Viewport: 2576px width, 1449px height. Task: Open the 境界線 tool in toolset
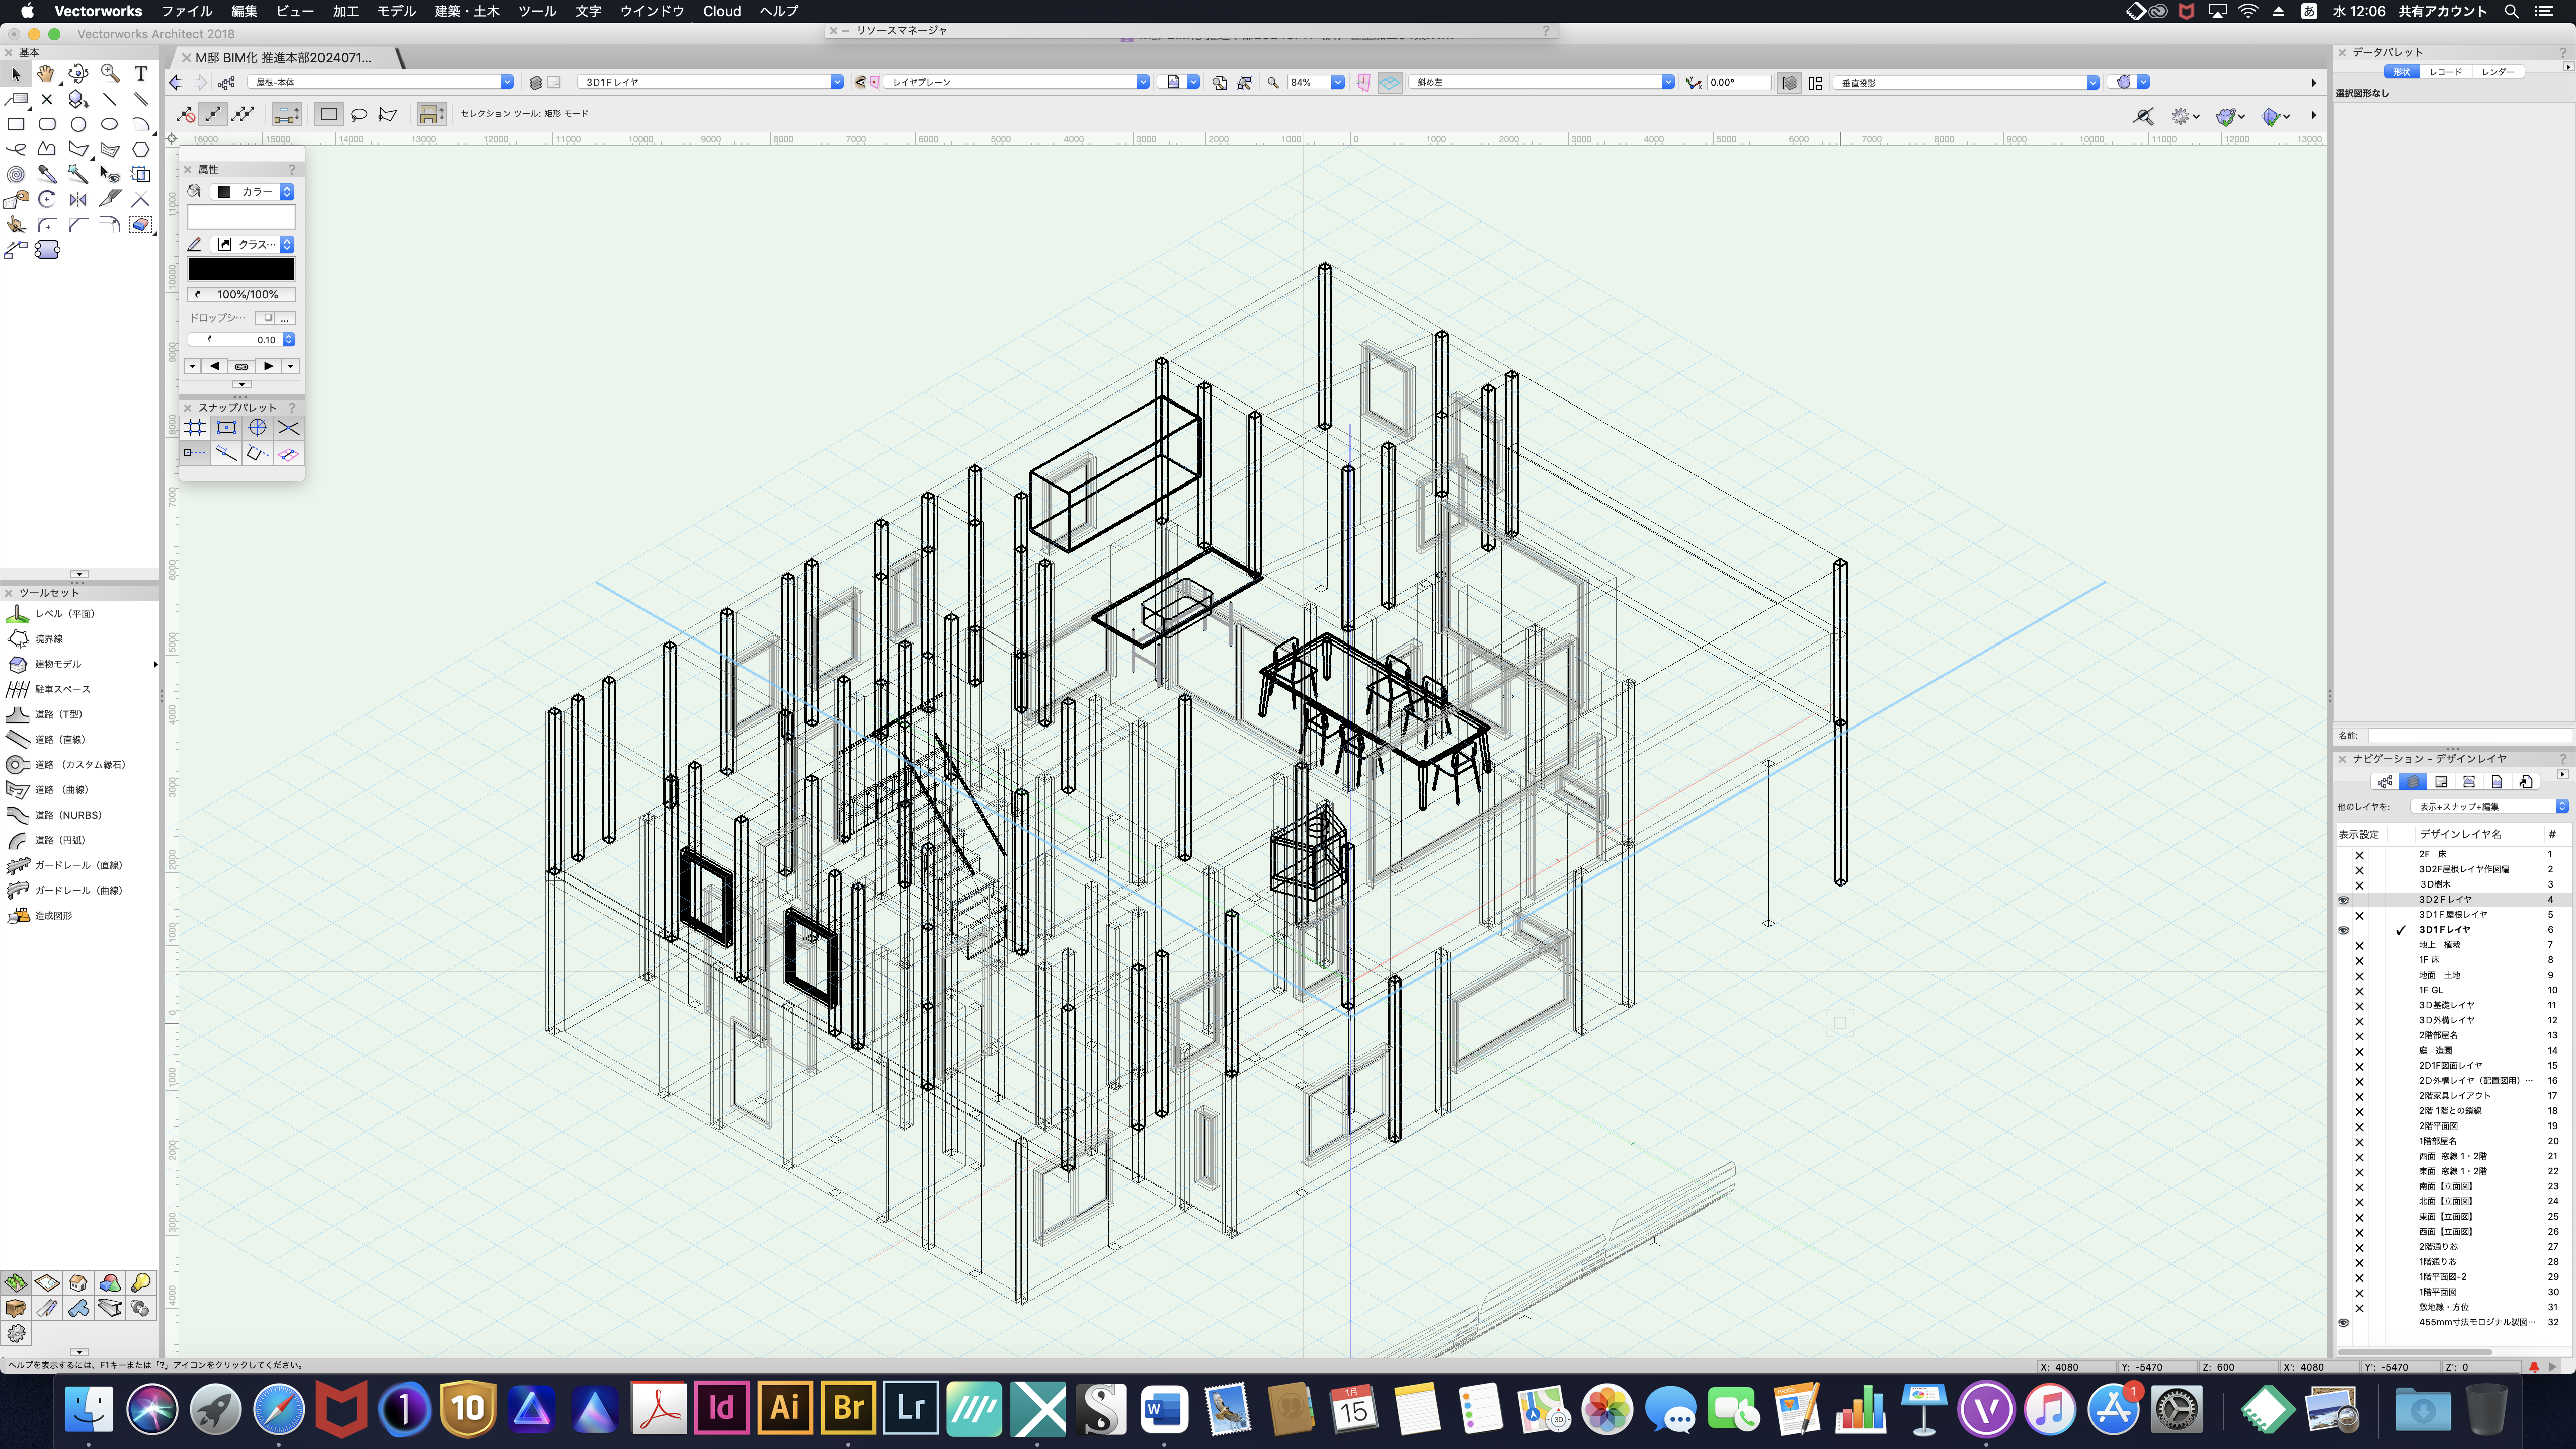click(x=49, y=638)
